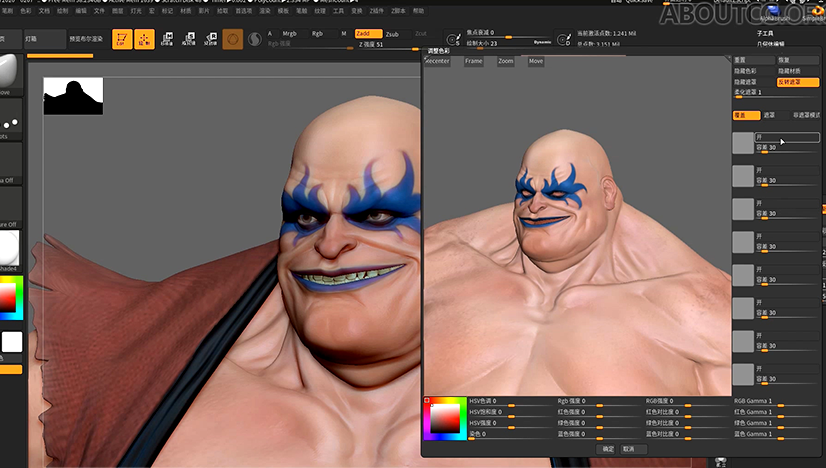Viewport: 826px width, 468px height.
Task: Click the 重置 reset button
Action: point(754,60)
